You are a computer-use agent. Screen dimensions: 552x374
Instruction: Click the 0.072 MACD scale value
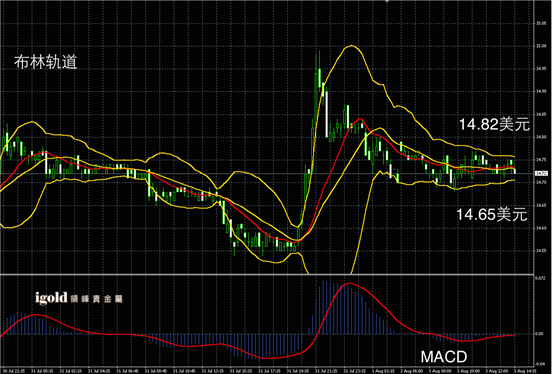(540, 279)
